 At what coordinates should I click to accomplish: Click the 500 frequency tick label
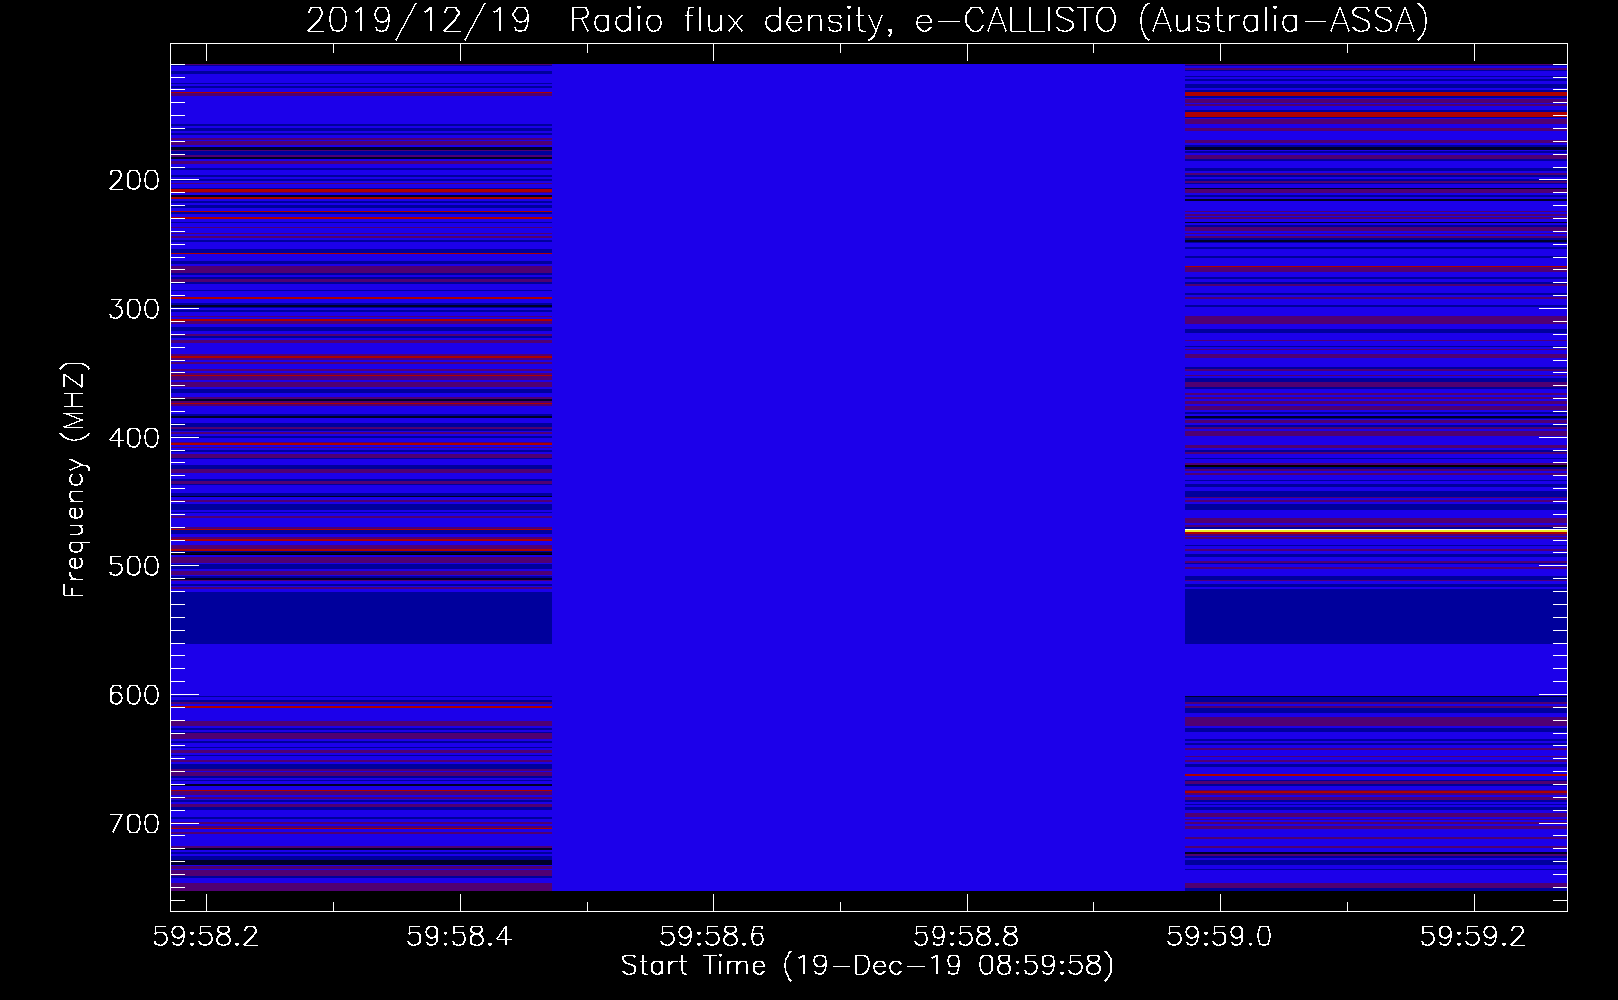click(x=134, y=567)
